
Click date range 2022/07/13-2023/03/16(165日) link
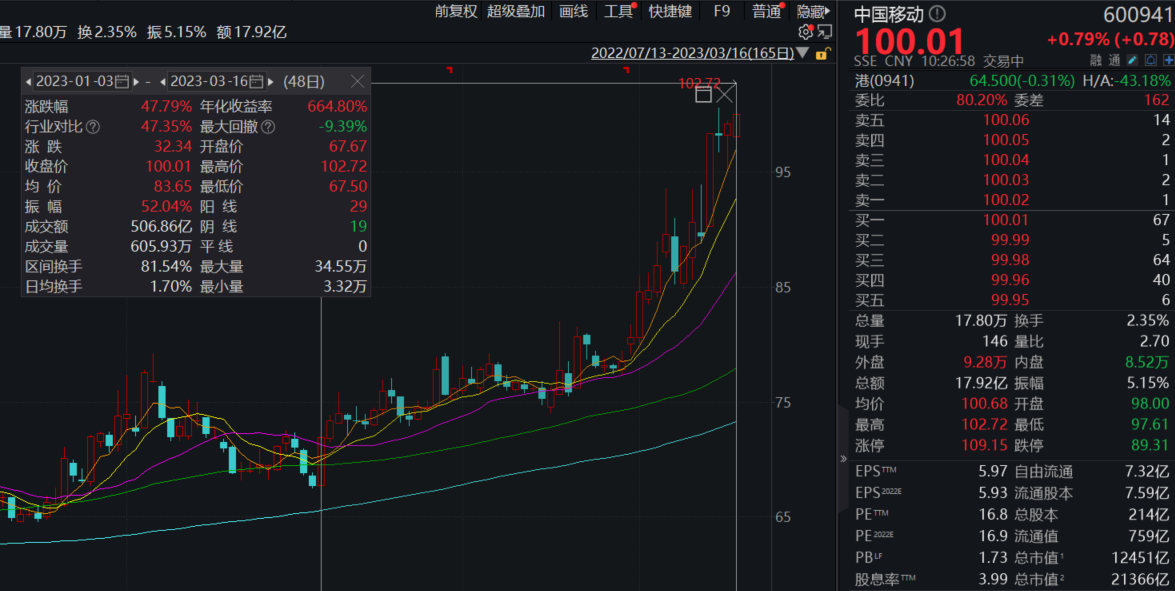[692, 53]
